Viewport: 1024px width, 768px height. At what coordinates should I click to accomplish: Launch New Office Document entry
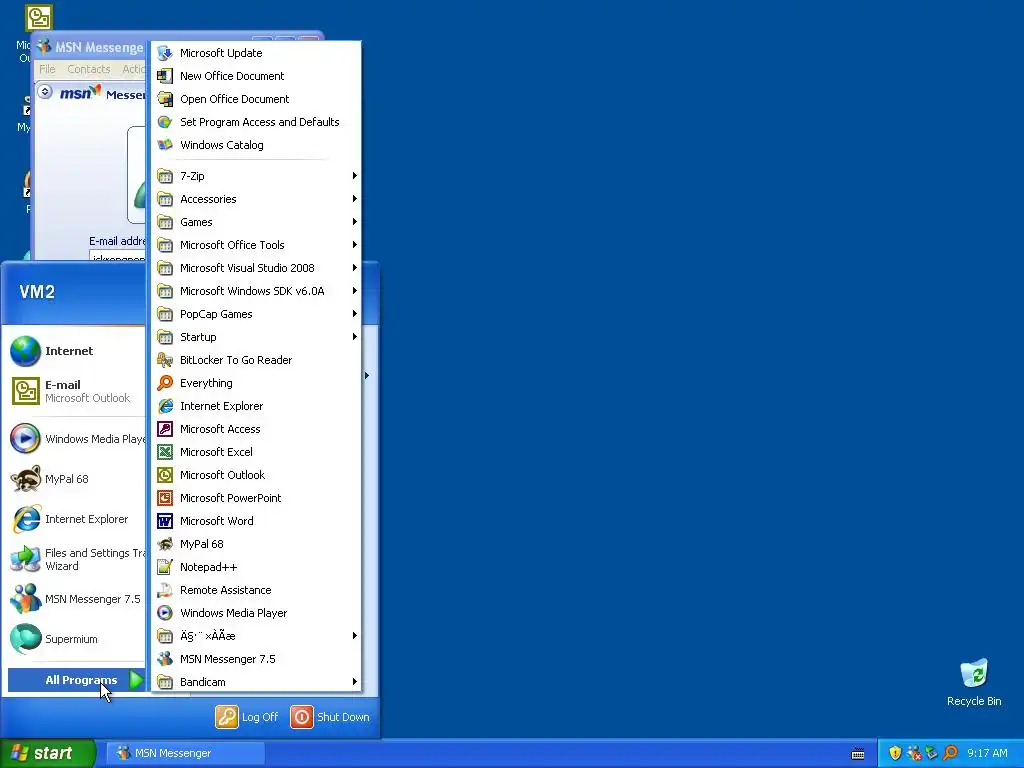pyautogui.click(x=256, y=76)
